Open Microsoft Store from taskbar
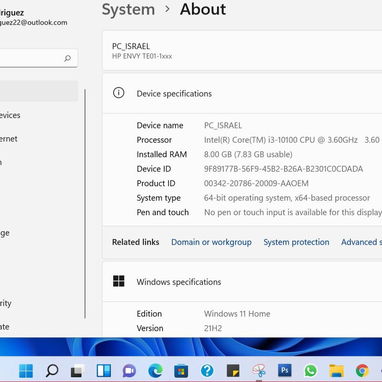 (181, 371)
